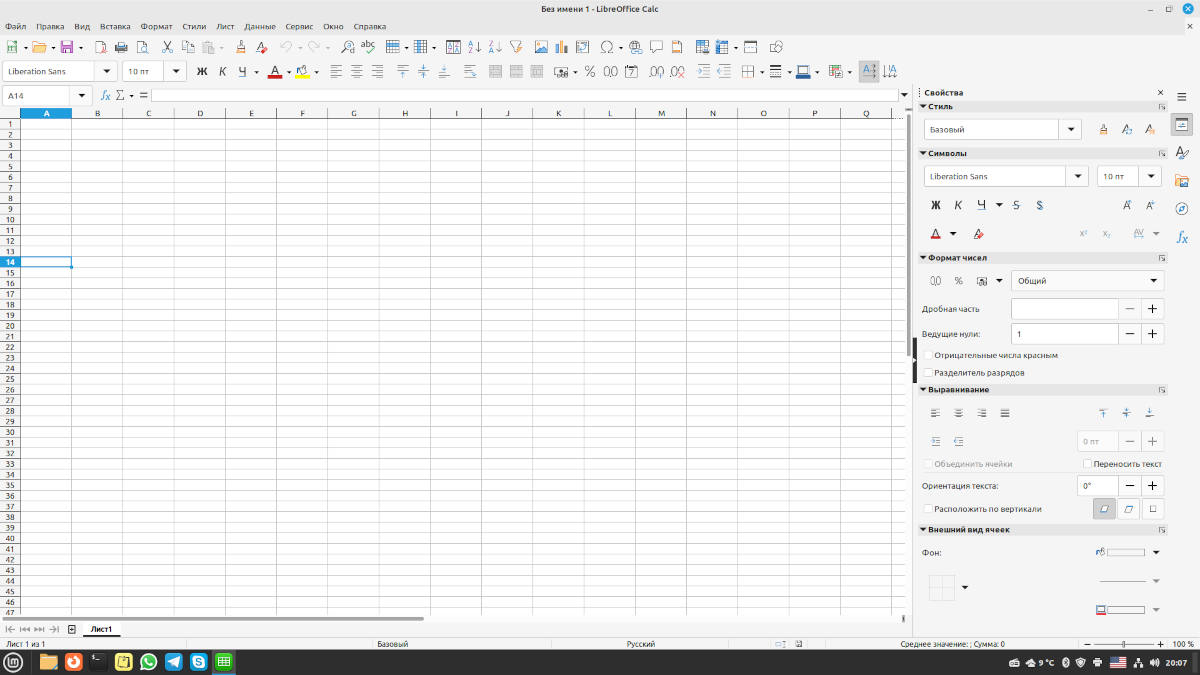Select the Лист1 sheet tab
The image size is (1200, 675).
[x=101, y=630]
